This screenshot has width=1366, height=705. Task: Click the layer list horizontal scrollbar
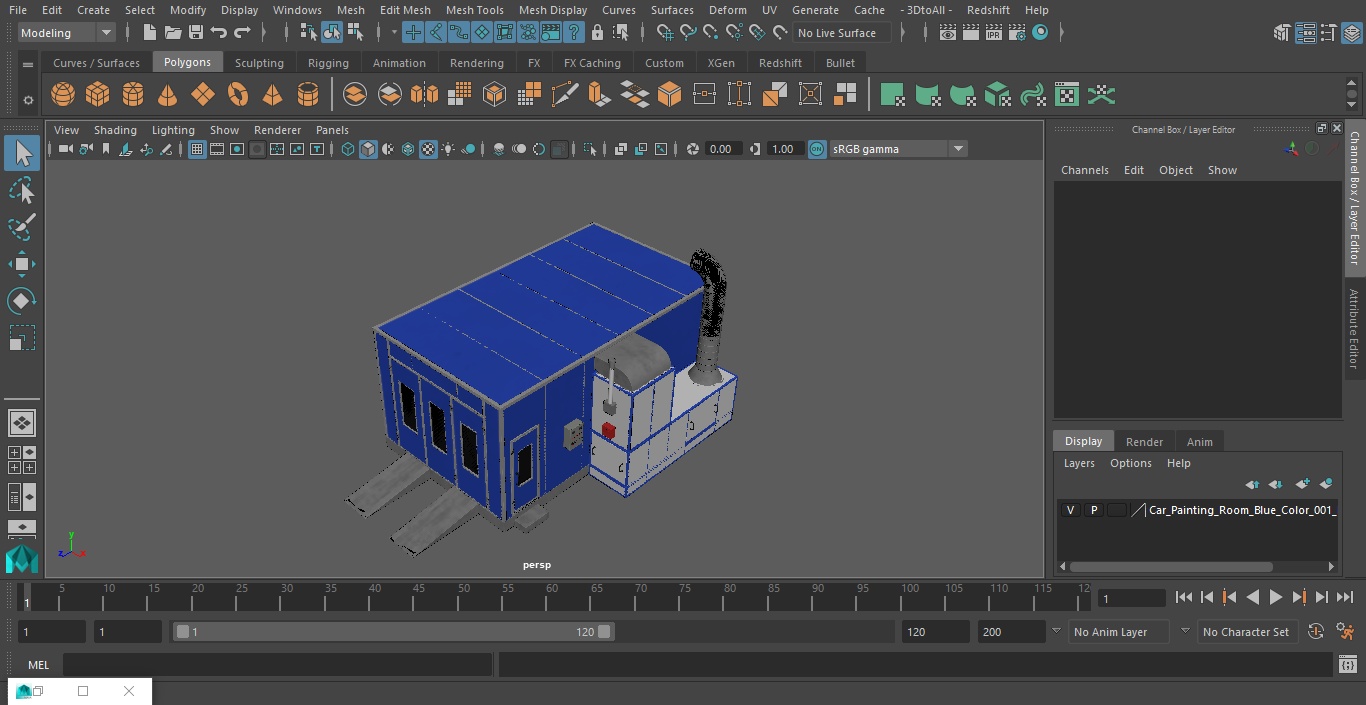pos(1171,567)
